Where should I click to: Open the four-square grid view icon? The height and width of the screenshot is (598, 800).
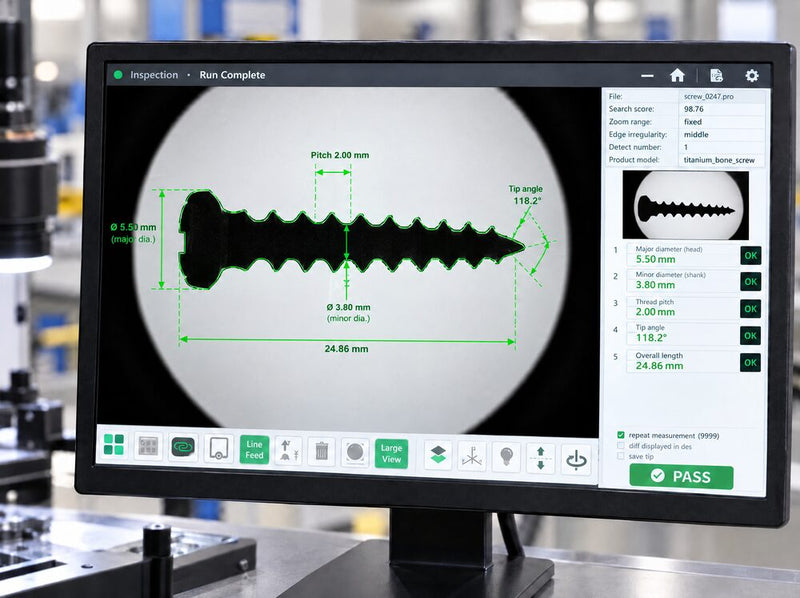(x=114, y=444)
